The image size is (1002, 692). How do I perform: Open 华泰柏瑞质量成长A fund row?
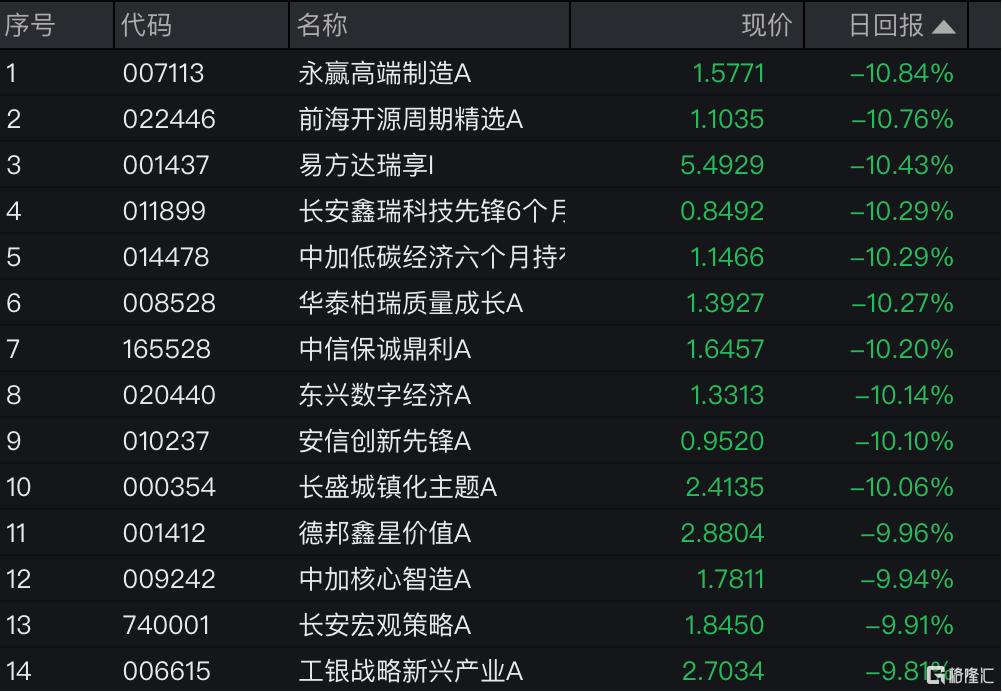click(x=501, y=303)
